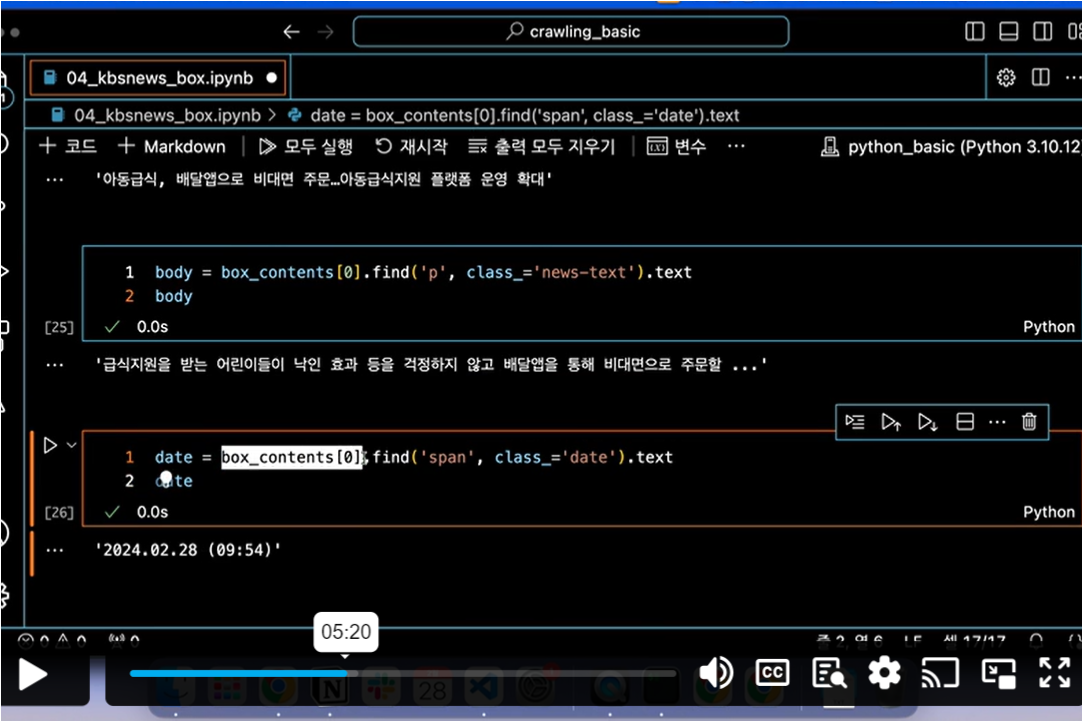Navigate back with the left arrow
The image size is (1083, 722).
(291, 32)
